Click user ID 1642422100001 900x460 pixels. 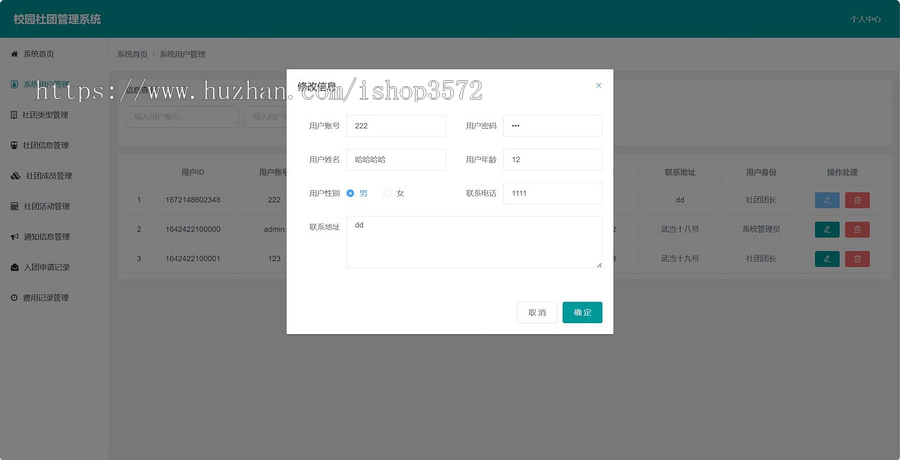(x=193, y=259)
